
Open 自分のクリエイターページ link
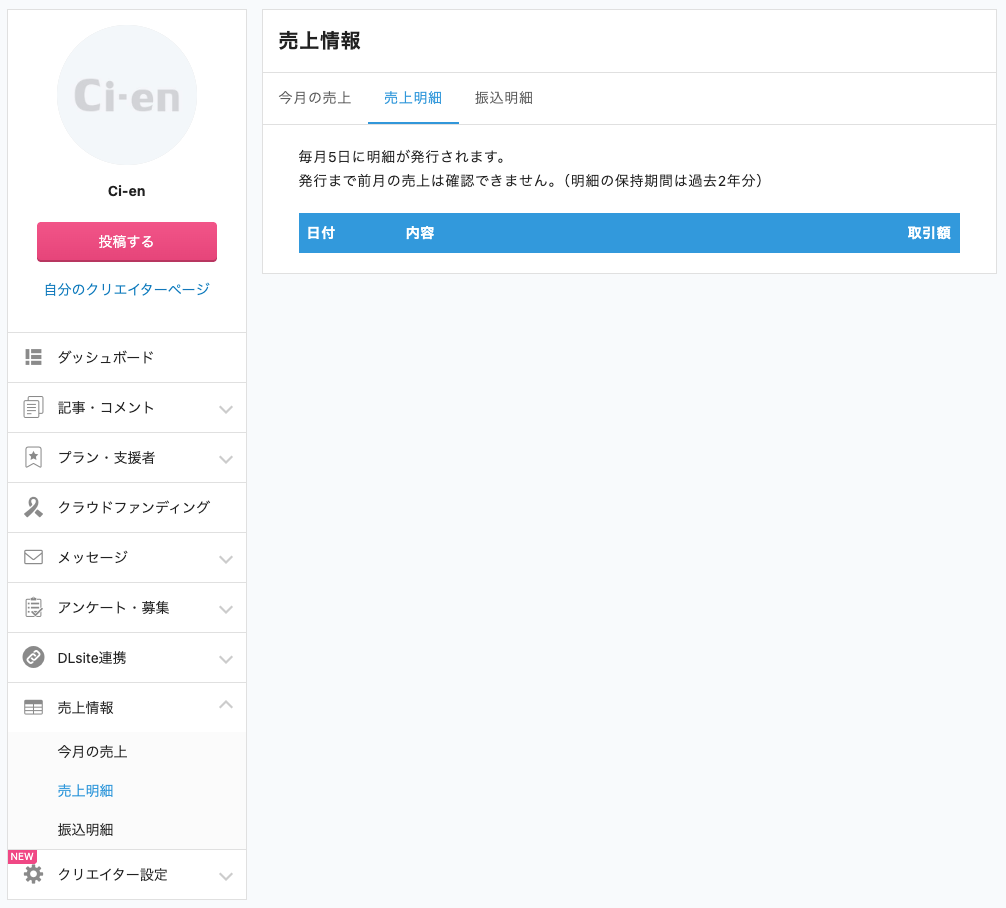point(126,289)
